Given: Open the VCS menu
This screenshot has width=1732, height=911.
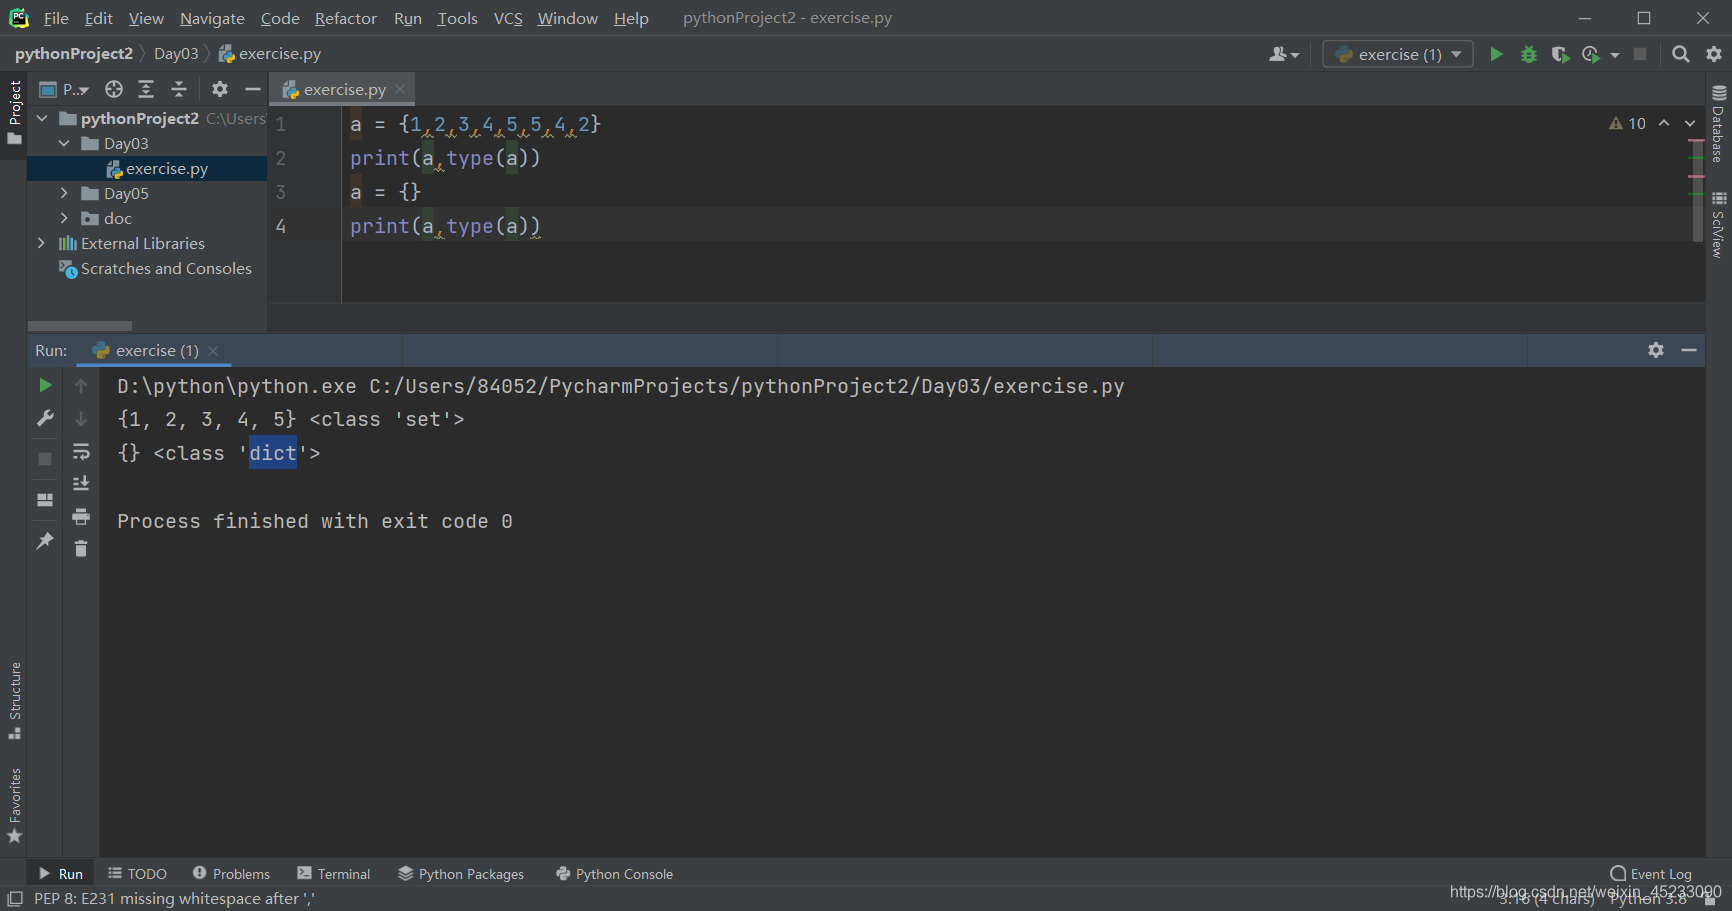Looking at the screenshot, I should tap(508, 18).
